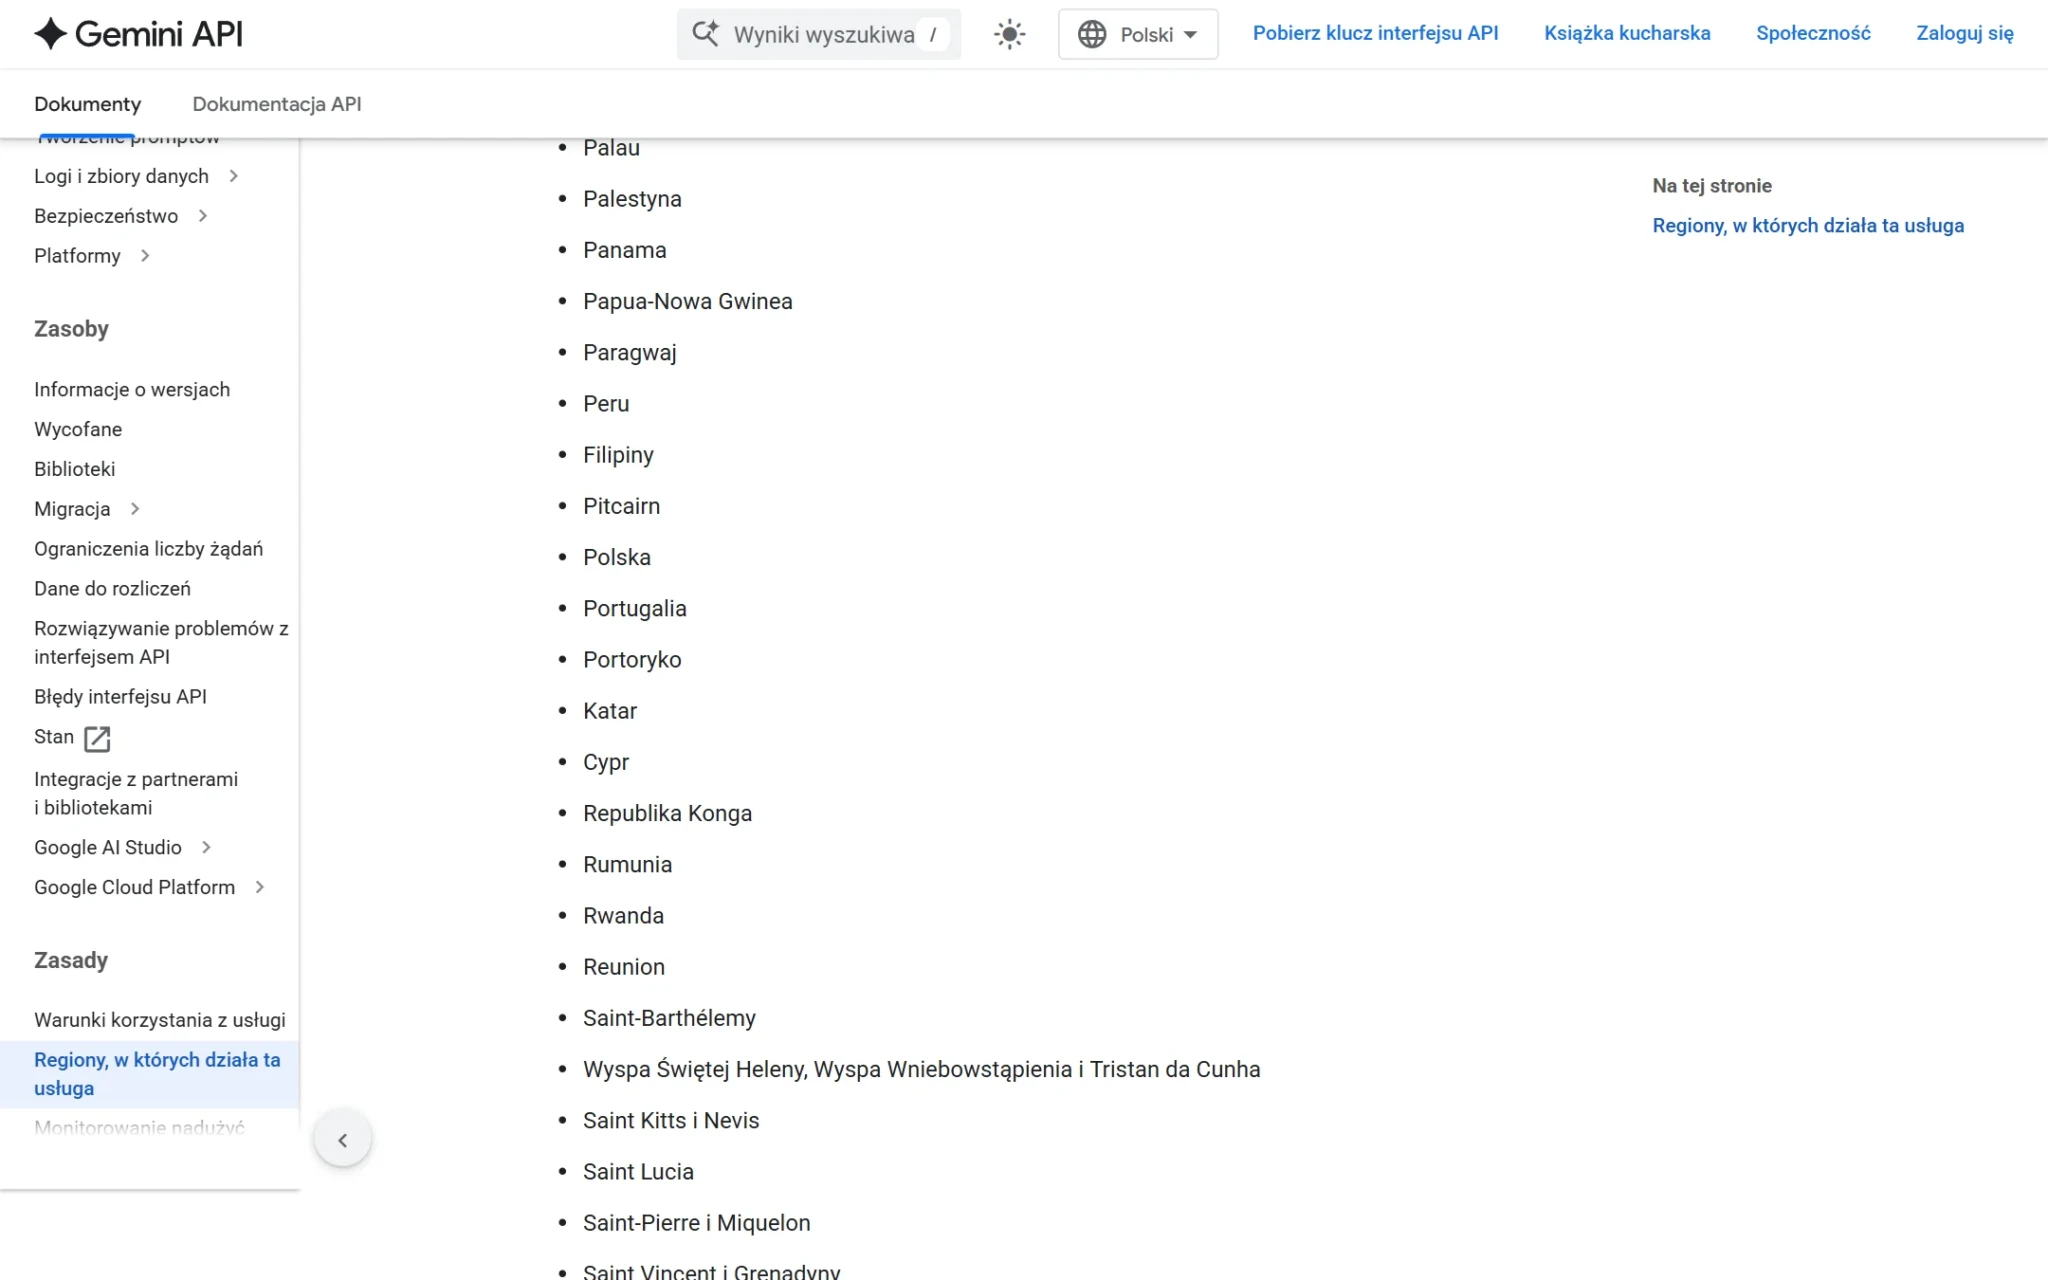Open the Polski language dropdown
Viewport: 2048px width, 1280px height.
(1138, 34)
